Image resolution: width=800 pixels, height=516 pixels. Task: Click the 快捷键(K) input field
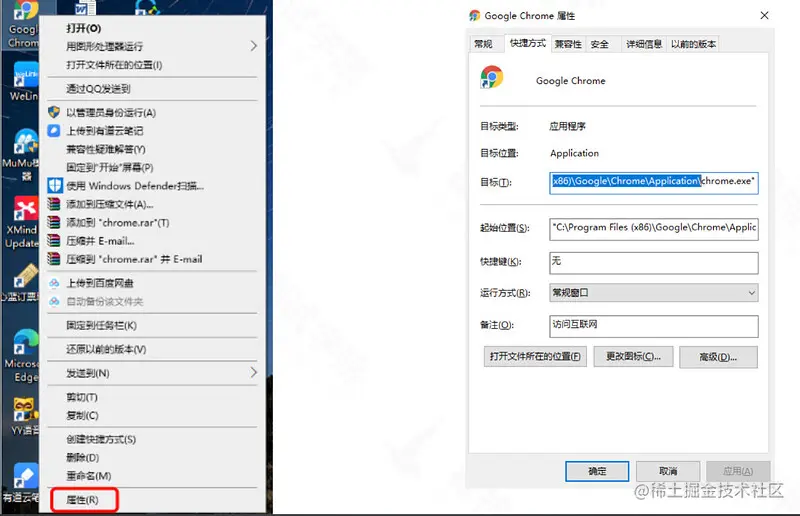pyautogui.click(x=654, y=263)
